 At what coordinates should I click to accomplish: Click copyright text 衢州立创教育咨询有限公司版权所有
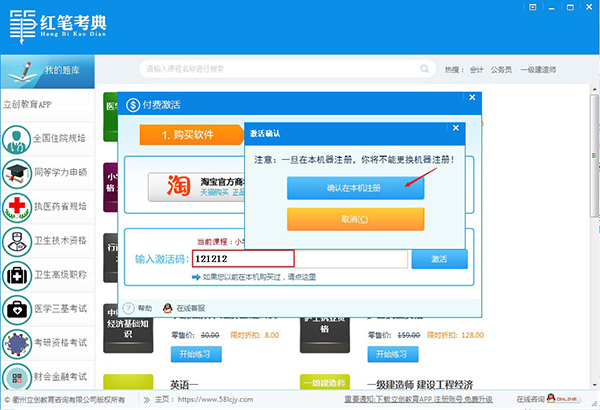(x=65, y=400)
